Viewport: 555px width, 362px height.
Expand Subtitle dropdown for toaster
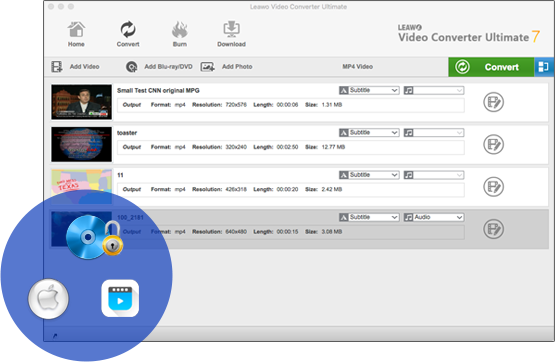click(369, 133)
